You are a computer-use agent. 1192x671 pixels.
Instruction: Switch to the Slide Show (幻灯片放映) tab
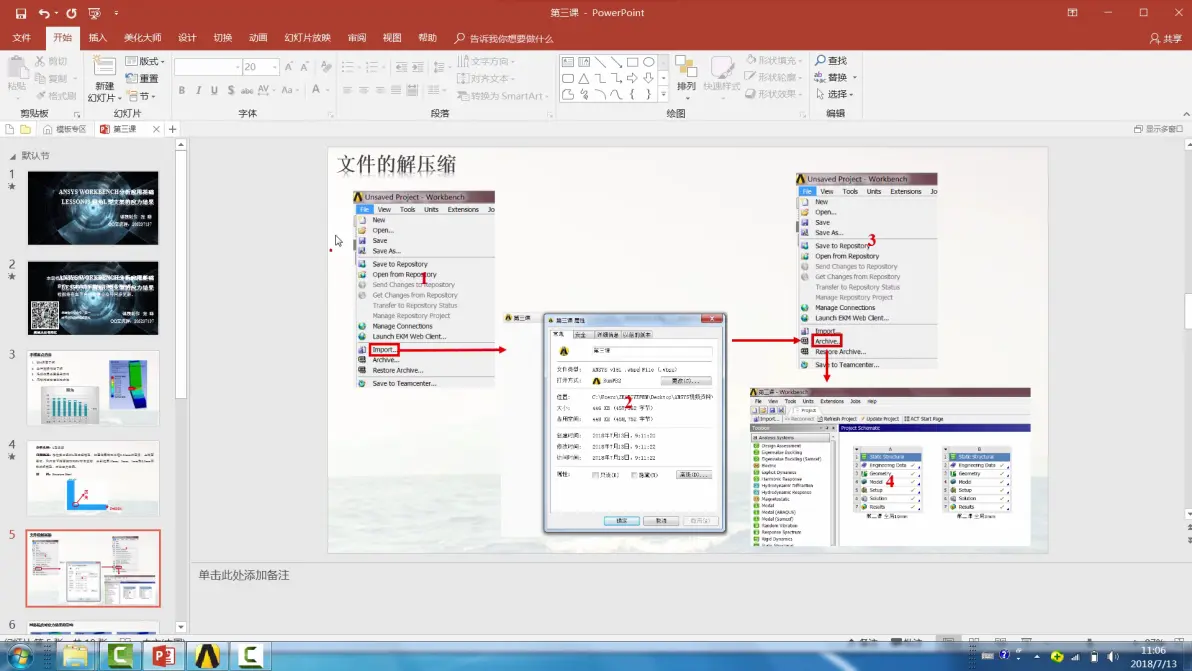pos(307,38)
